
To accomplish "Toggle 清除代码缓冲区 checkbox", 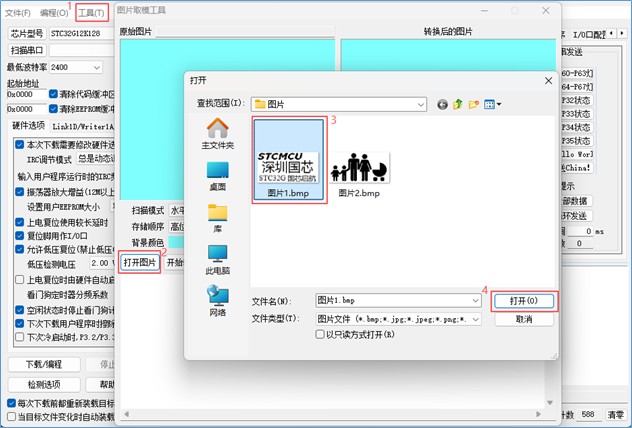I will coord(53,94).
